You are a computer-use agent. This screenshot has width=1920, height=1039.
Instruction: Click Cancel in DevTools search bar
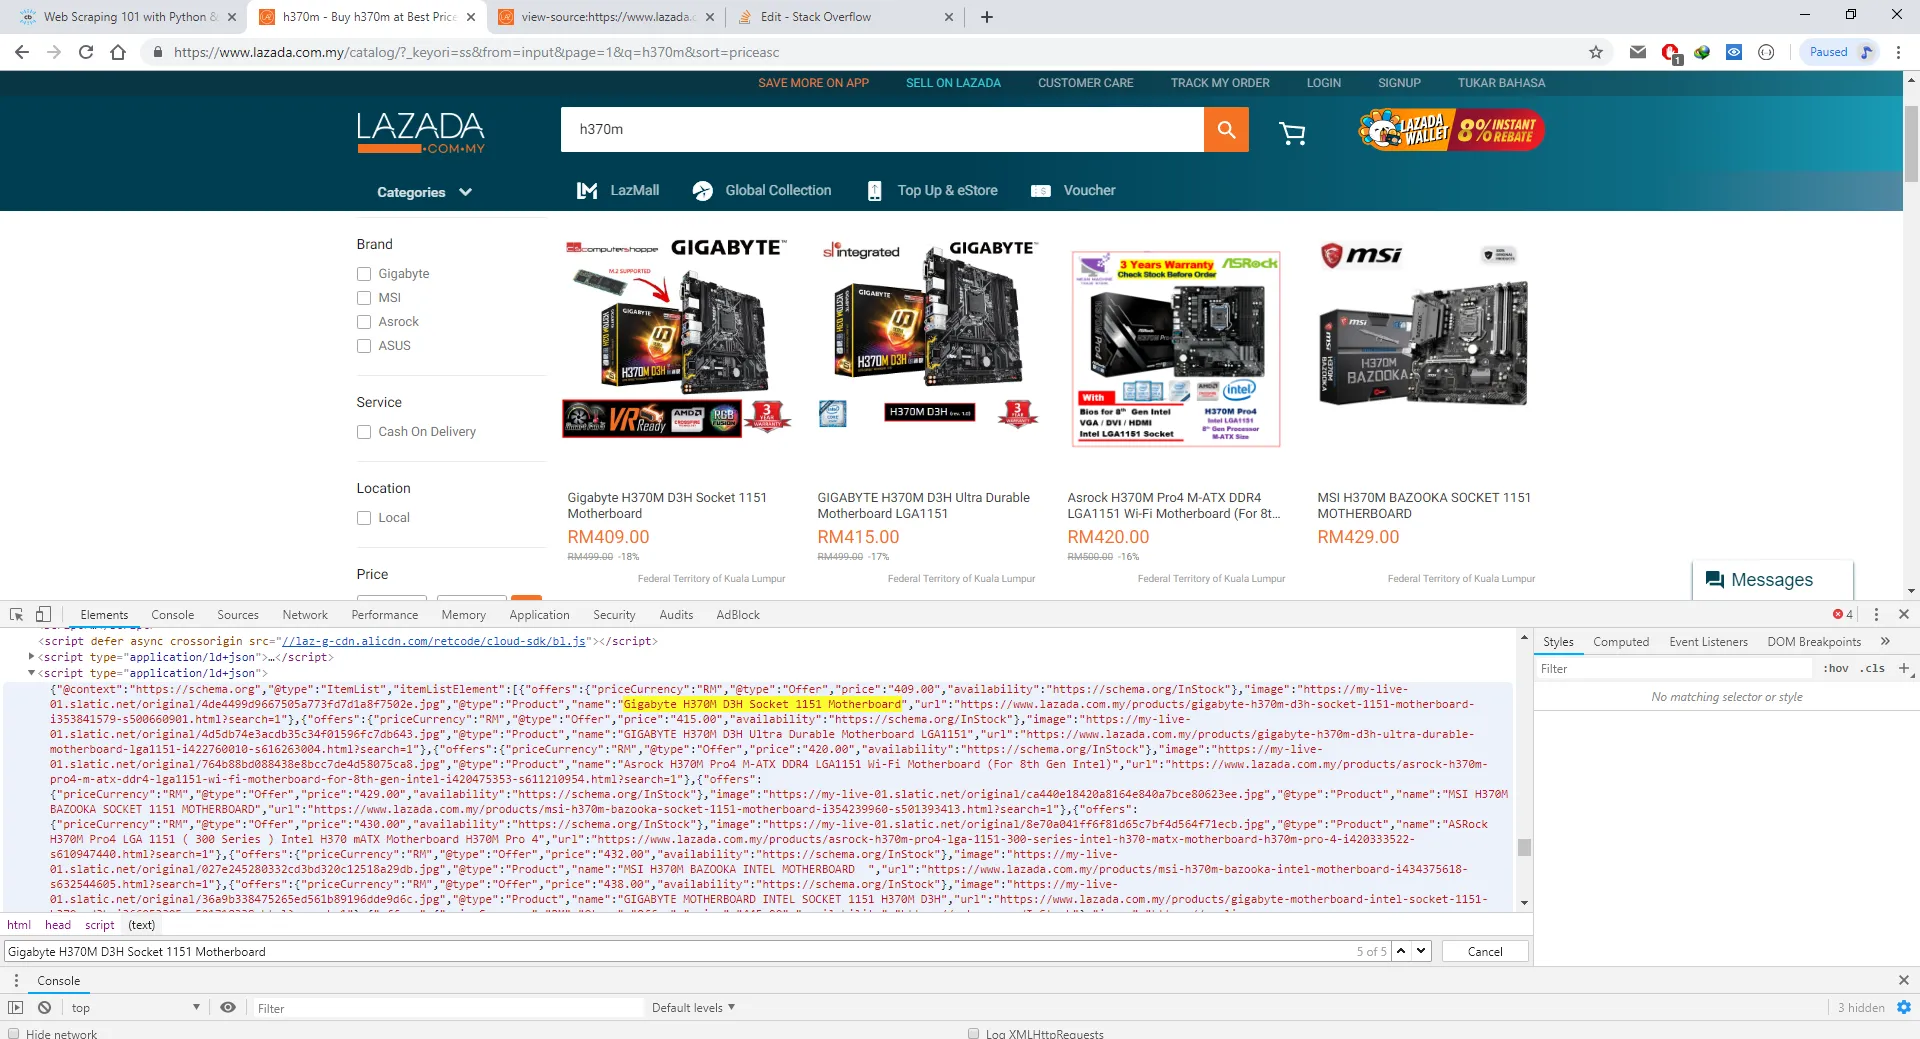tap(1485, 951)
